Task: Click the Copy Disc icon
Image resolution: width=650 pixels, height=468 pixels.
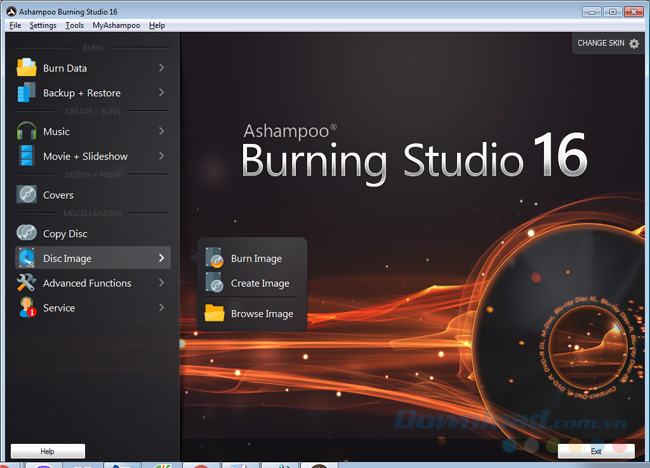Action: [26, 233]
